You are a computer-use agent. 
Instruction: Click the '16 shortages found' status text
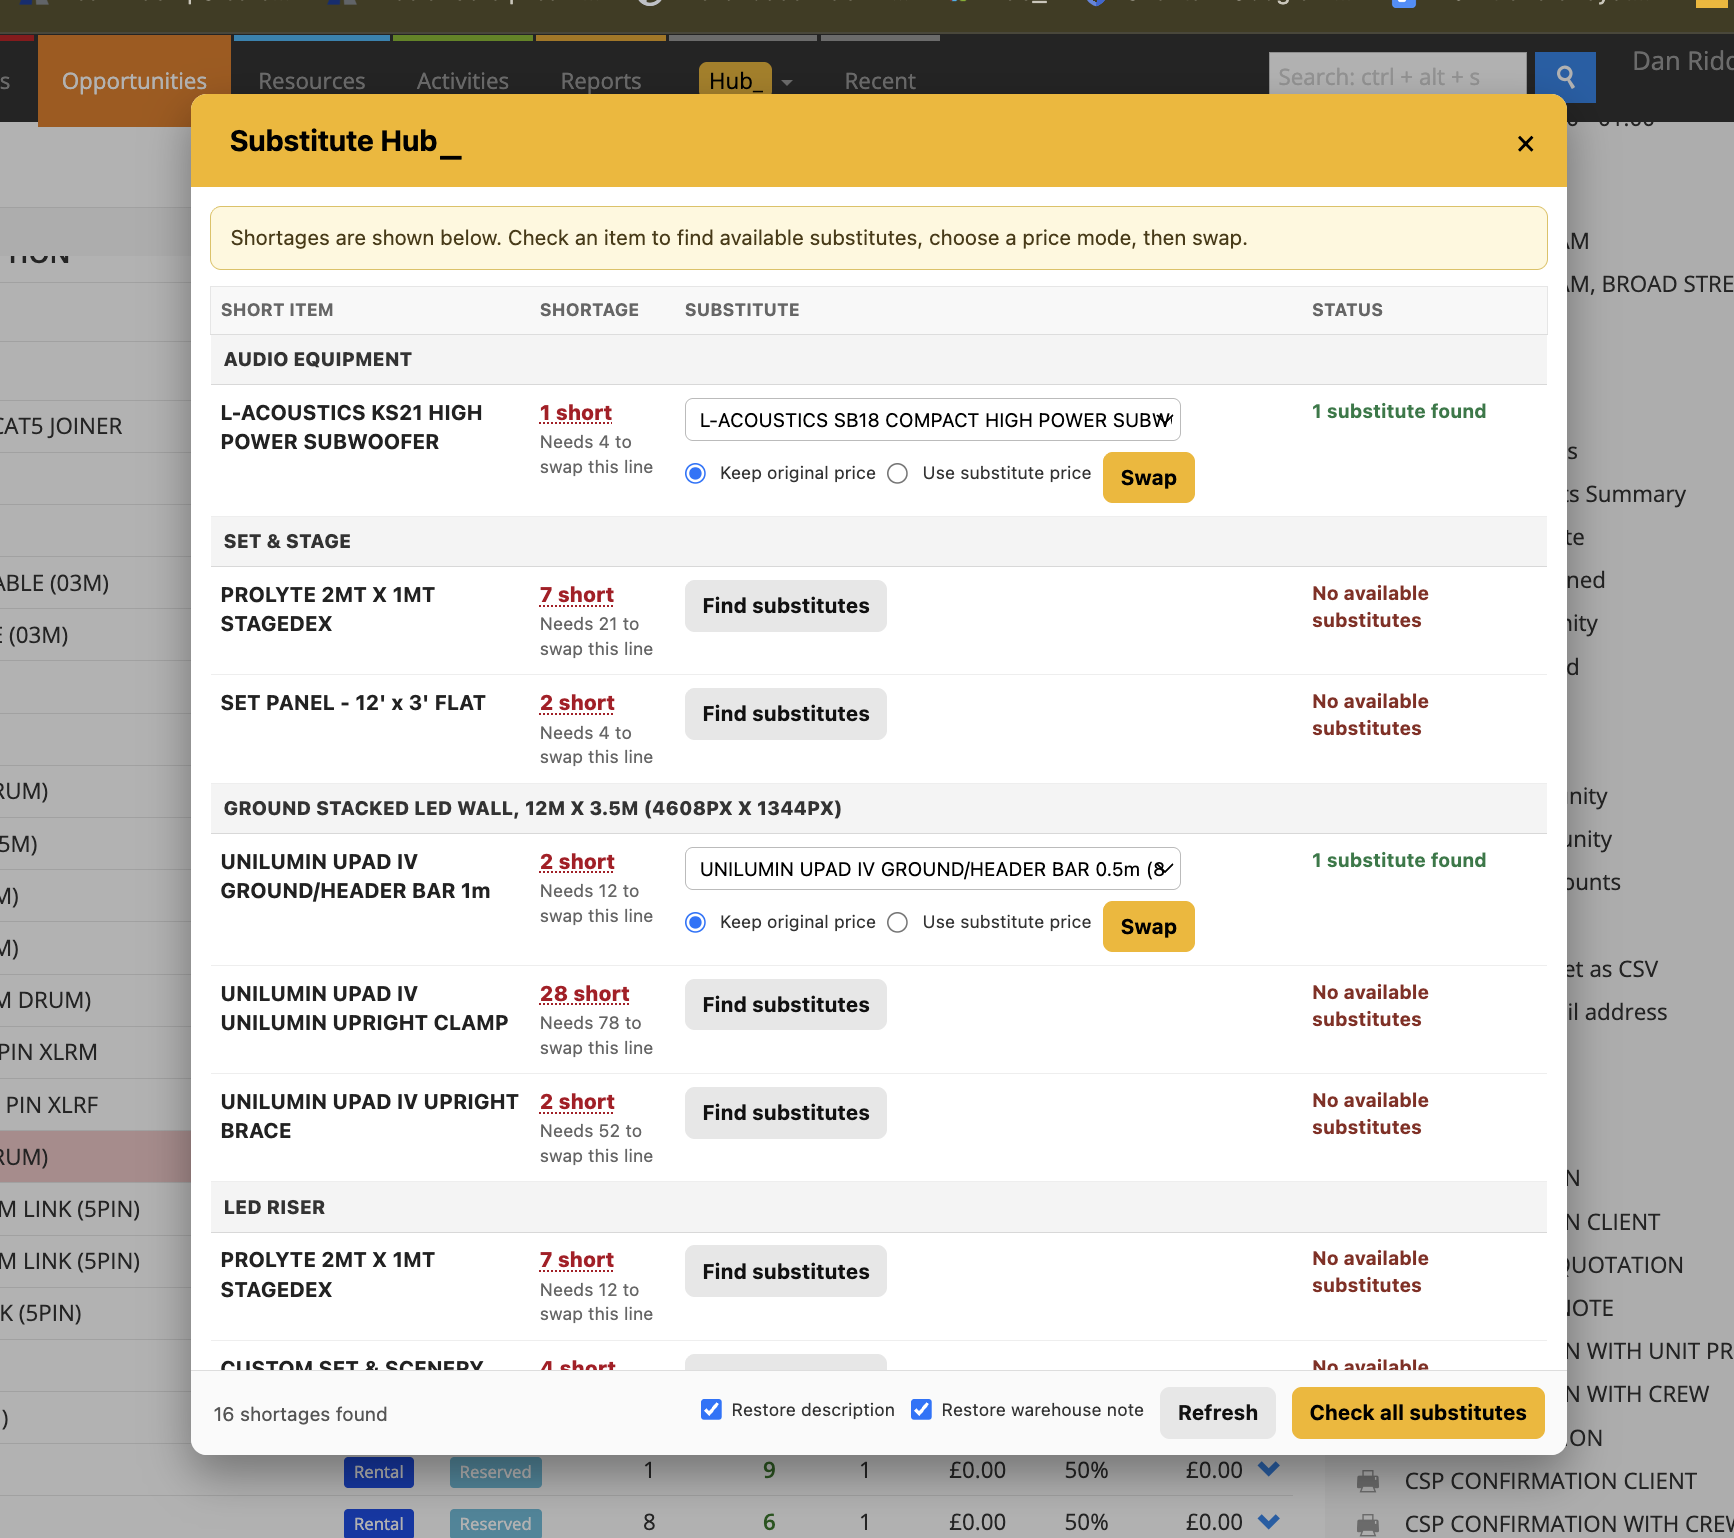(x=300, y=1414)
